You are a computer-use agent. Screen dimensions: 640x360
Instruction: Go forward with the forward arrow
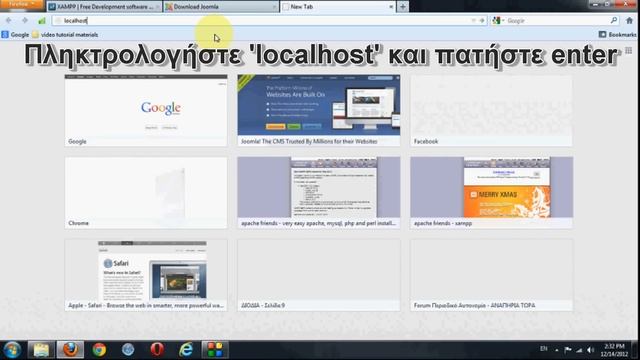coord(25,20)
